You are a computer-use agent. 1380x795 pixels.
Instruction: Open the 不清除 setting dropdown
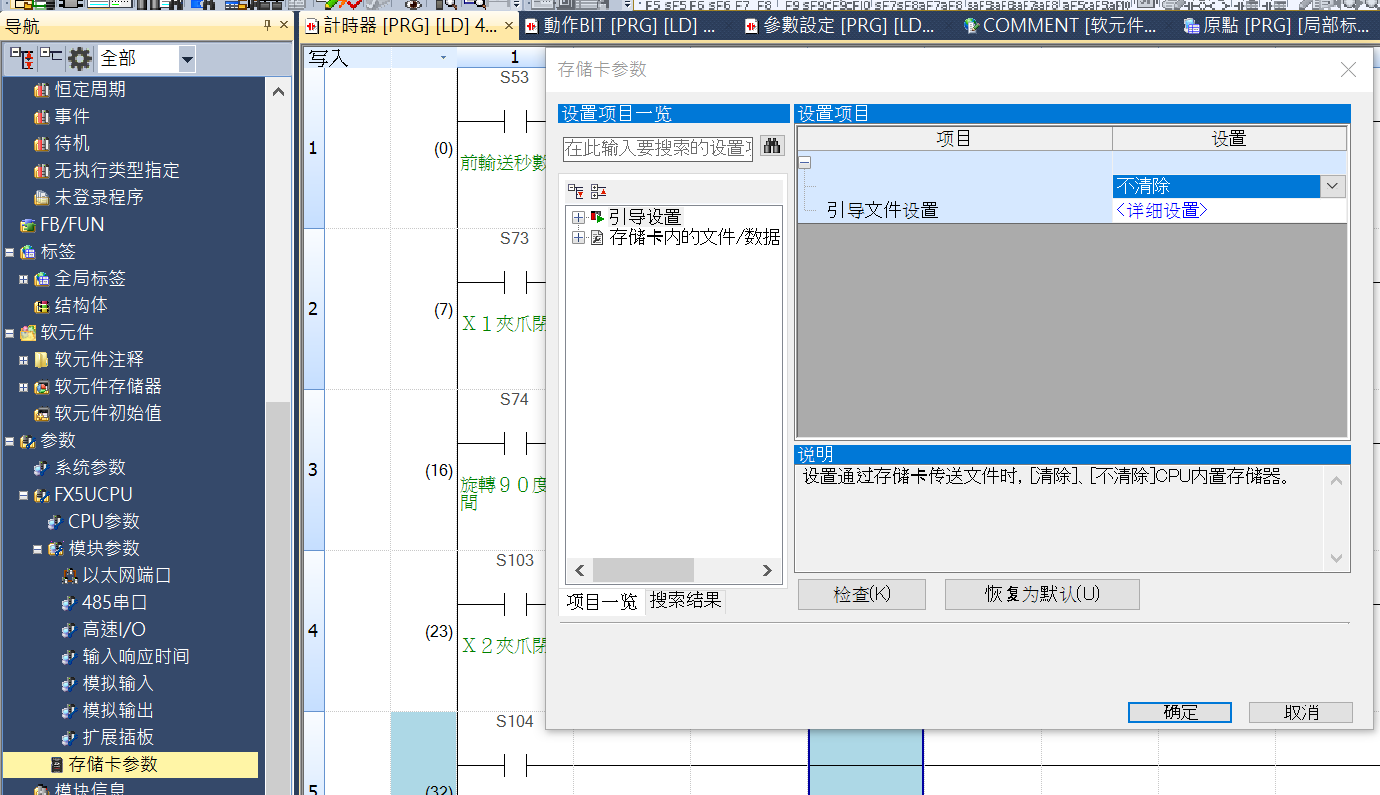[x=1332, y=186]
